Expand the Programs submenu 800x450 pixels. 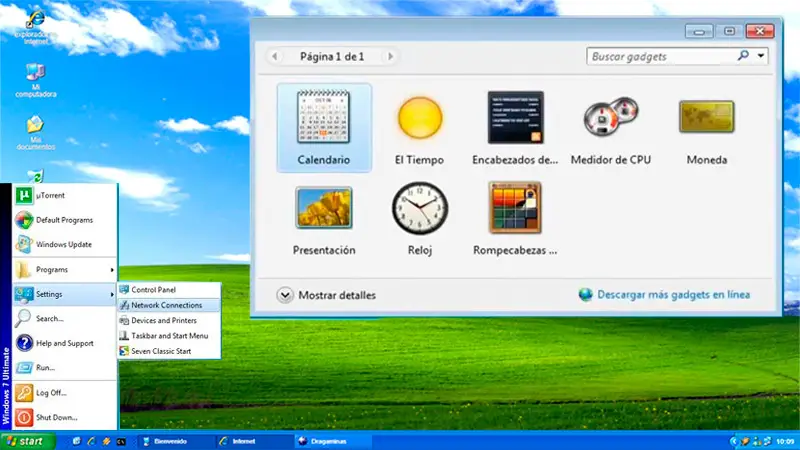pyautogui.click(x=65, y=269)
